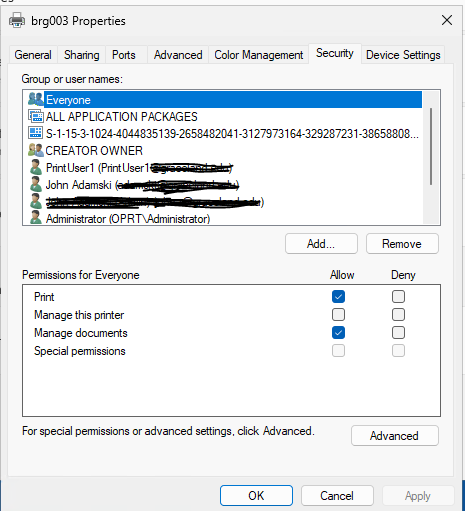Check Deny for Print permission

(x=398, y=296)
